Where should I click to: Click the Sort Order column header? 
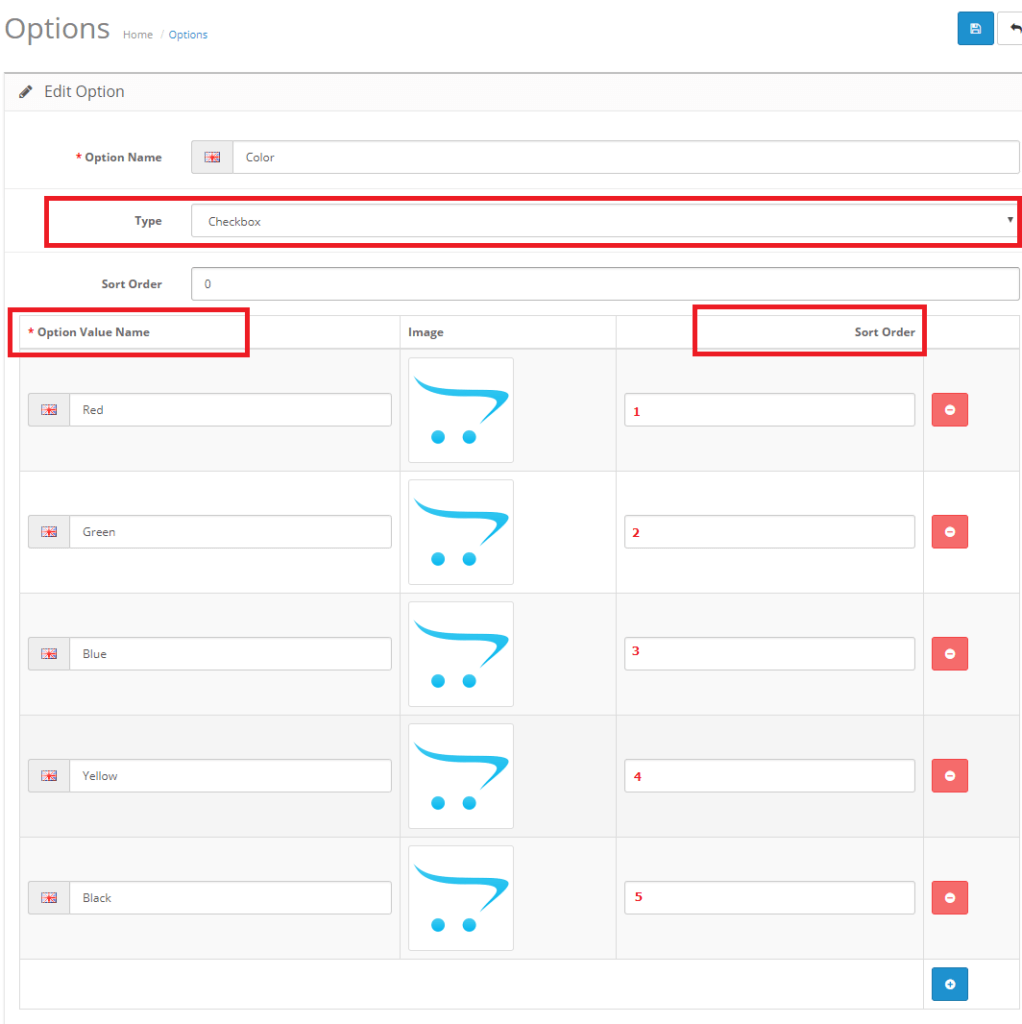point(885,331)
